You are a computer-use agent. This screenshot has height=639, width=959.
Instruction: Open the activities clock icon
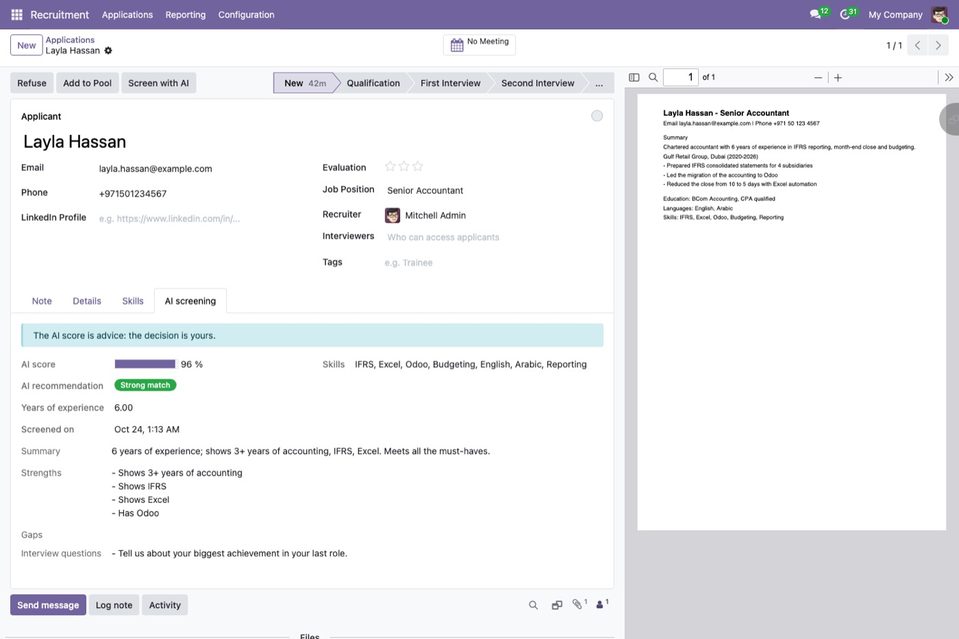[x=845, y=14]
